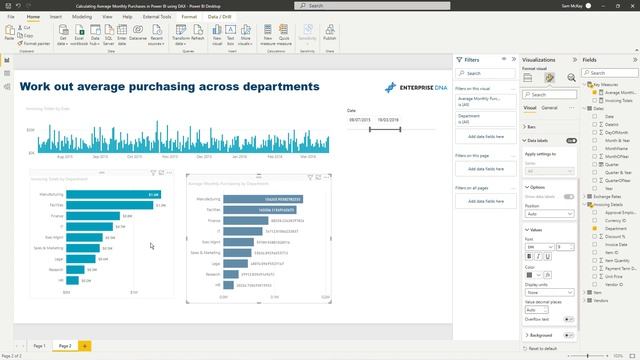Click the Fields pane search box
The height and width of the screenshot is (360, 640).
[x=610, y=73]
